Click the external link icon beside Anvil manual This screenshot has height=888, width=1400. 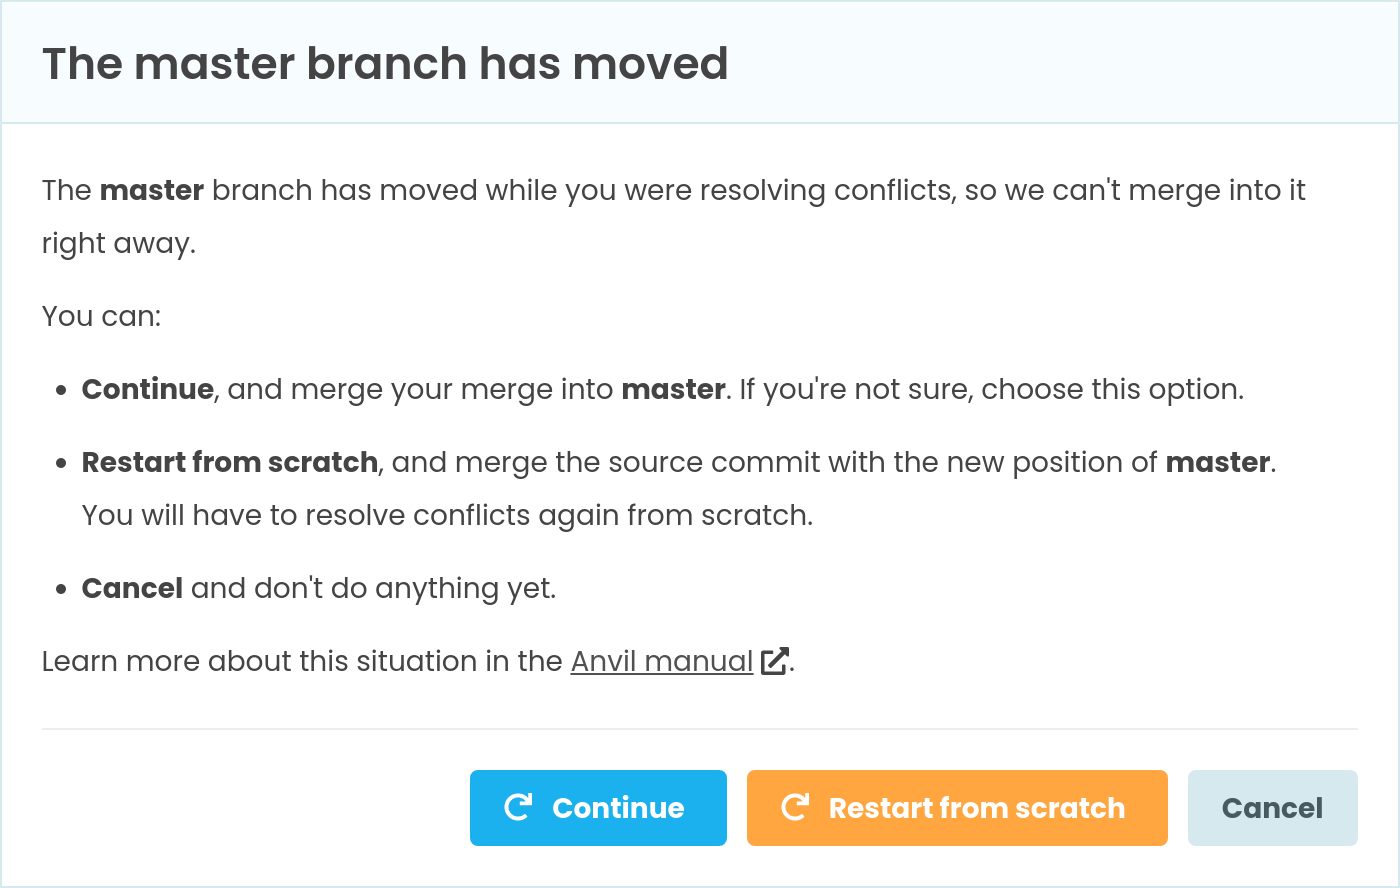click(774, 662)
